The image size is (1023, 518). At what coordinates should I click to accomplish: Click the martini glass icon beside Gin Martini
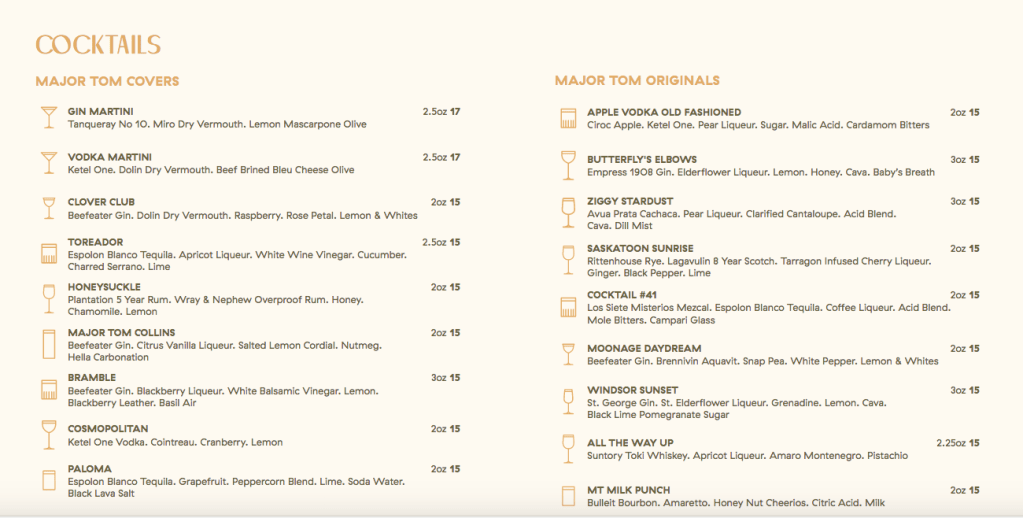point(48,117)
